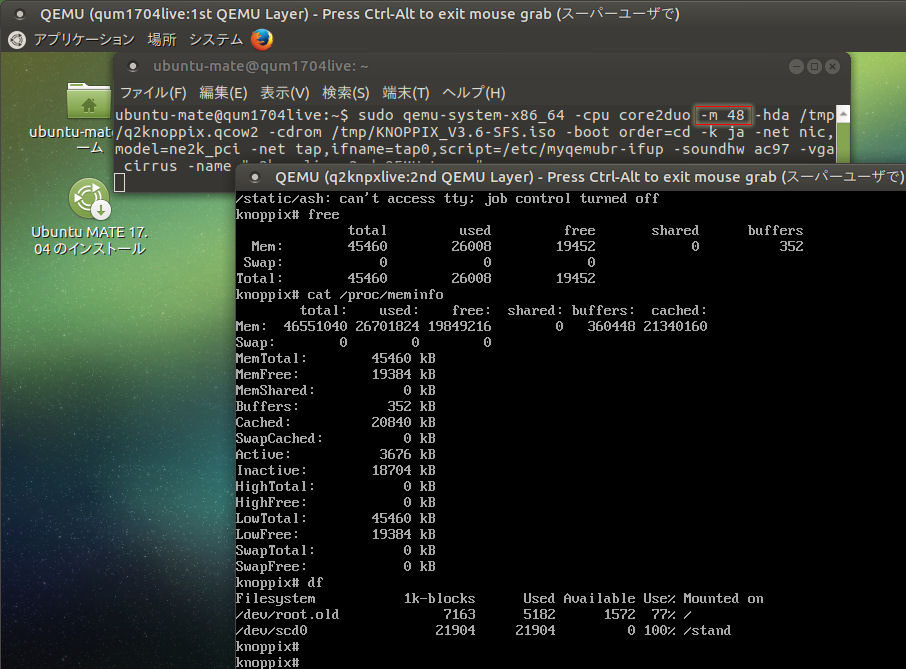Click the 'MemTotal:' row
Screen dimensions: 906x669
pos(335,359)
